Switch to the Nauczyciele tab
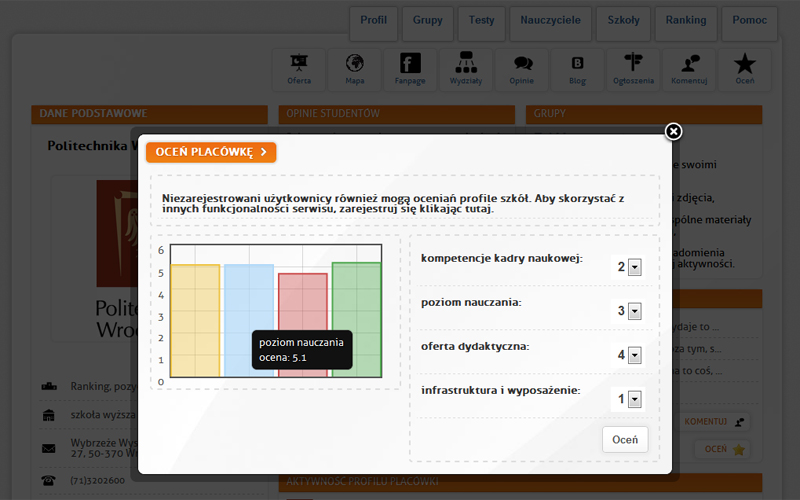800x500 pixels. click(550, 20)
